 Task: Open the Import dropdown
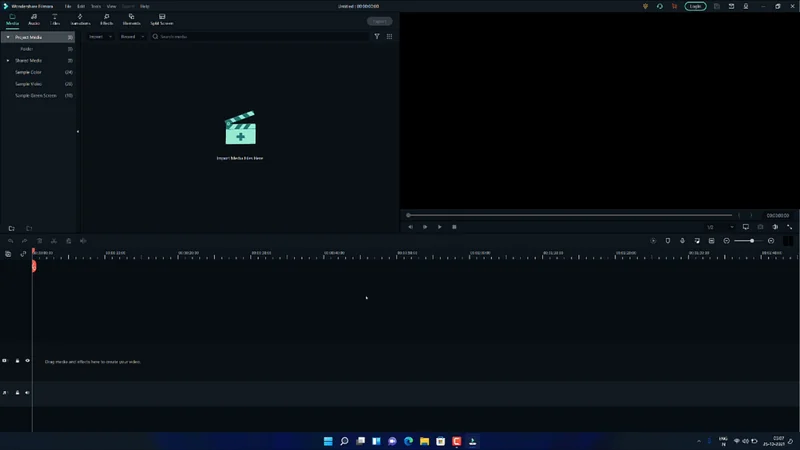point(98,36)
